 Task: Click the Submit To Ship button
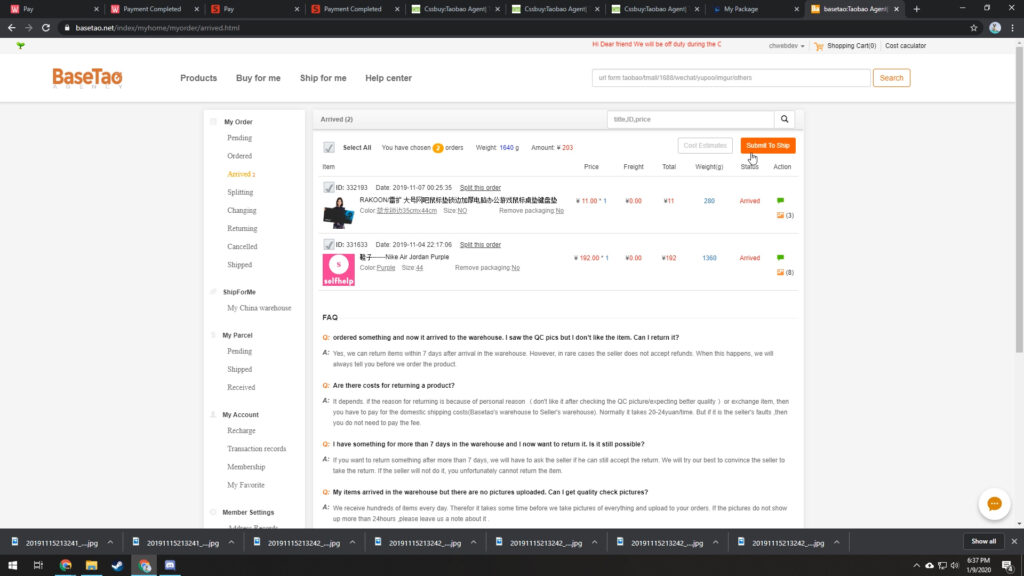click(x=767, y=146)
